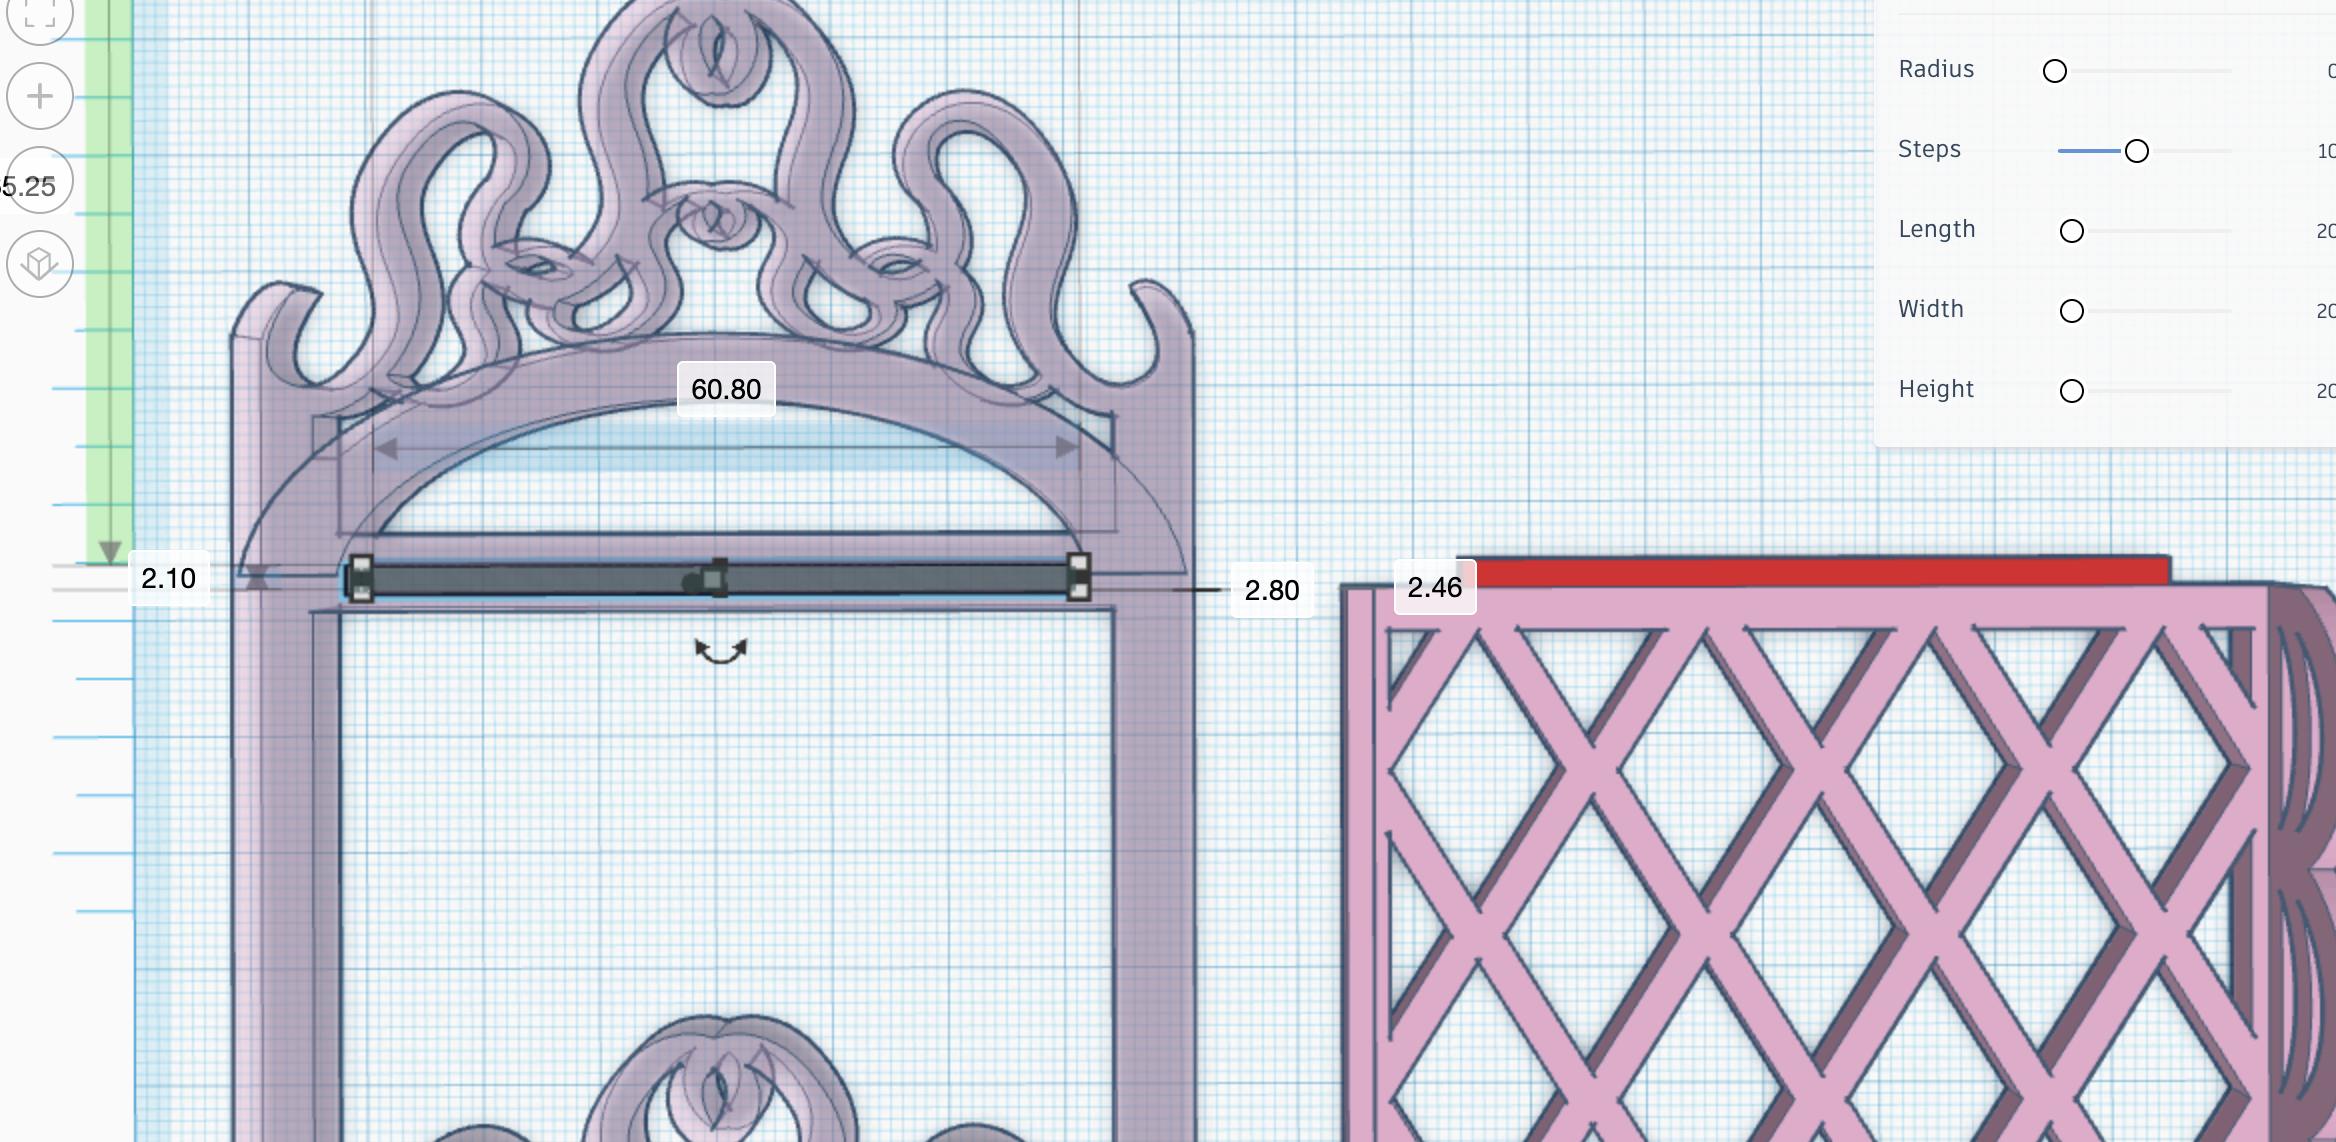The image size is (2336, 1142).
Task: Edit the 2.10 dimension field
Action: click(x=168, y=578)
